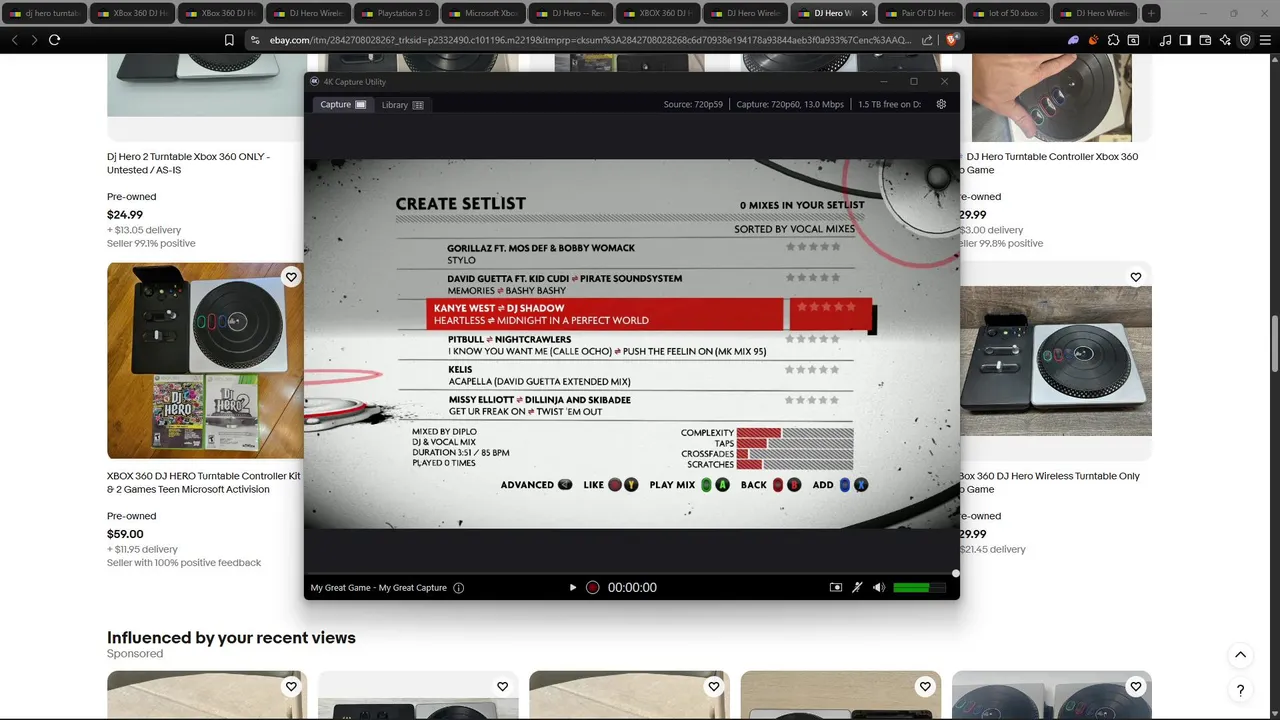Open 4K Capture Utility settings gear
This screenshot has width=1280, height=720.
coord(941,104)
